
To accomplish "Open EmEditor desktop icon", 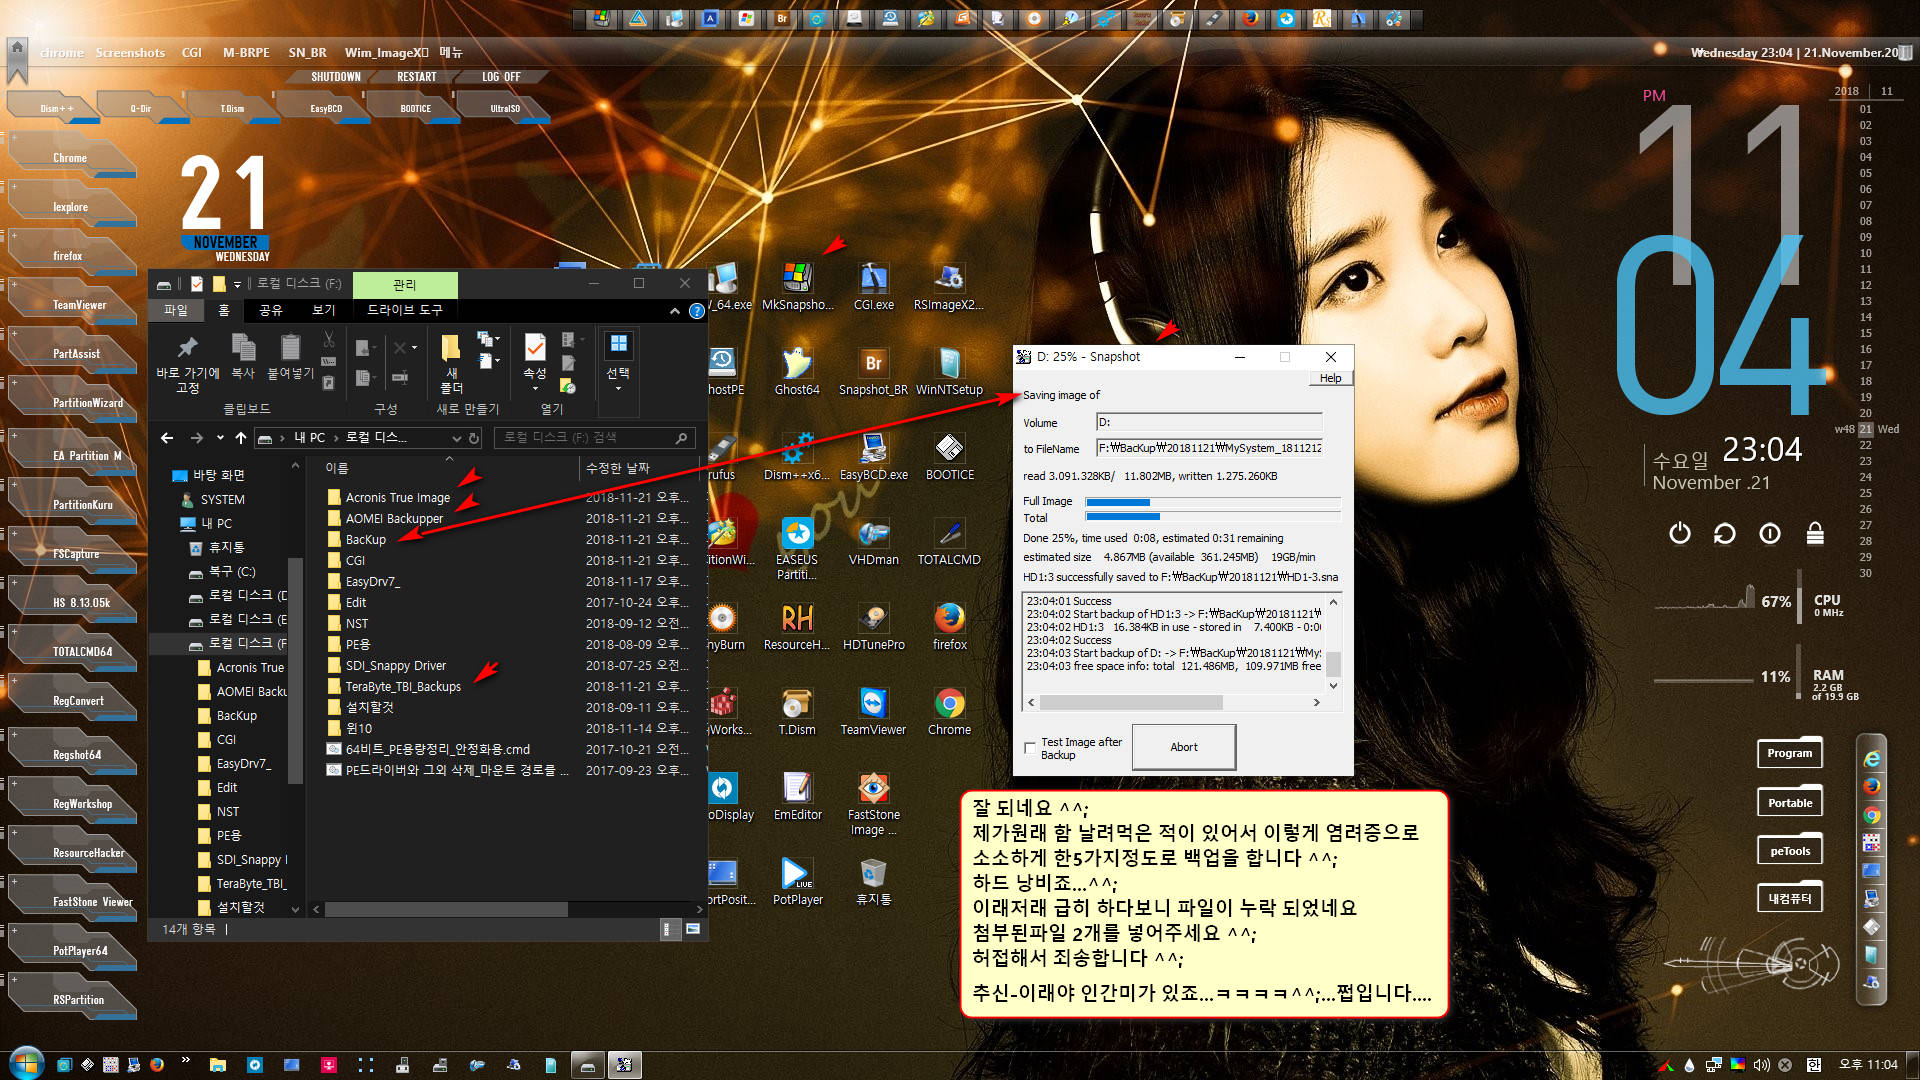I will point(797,796).
